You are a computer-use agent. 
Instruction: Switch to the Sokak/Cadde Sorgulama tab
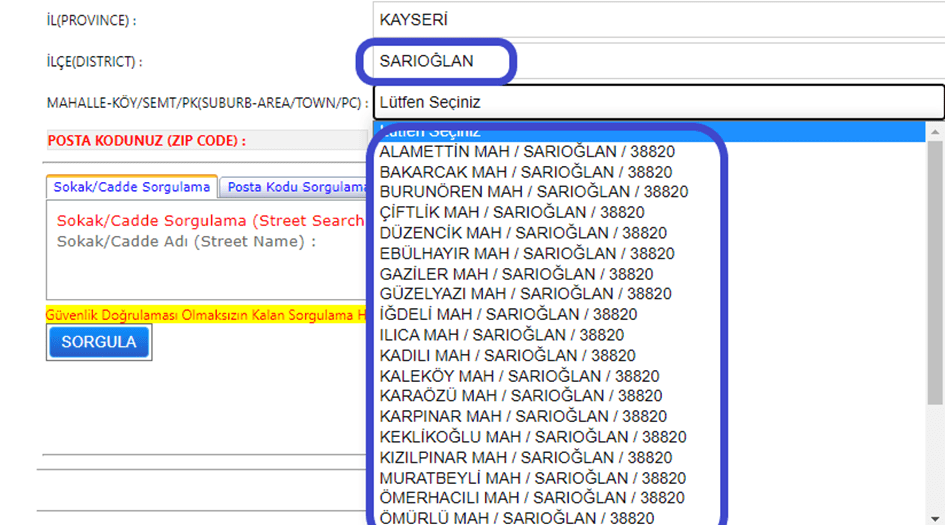point(133,187)
